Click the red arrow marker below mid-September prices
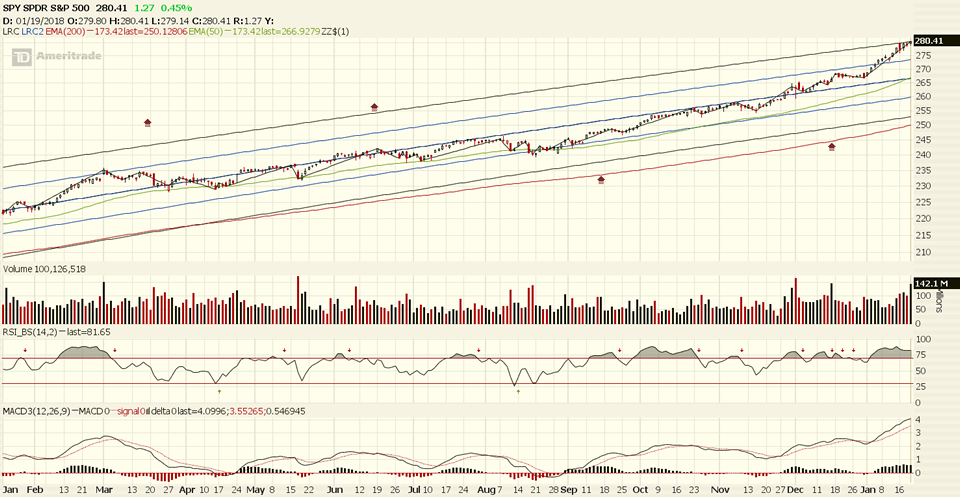 point(601,180)
